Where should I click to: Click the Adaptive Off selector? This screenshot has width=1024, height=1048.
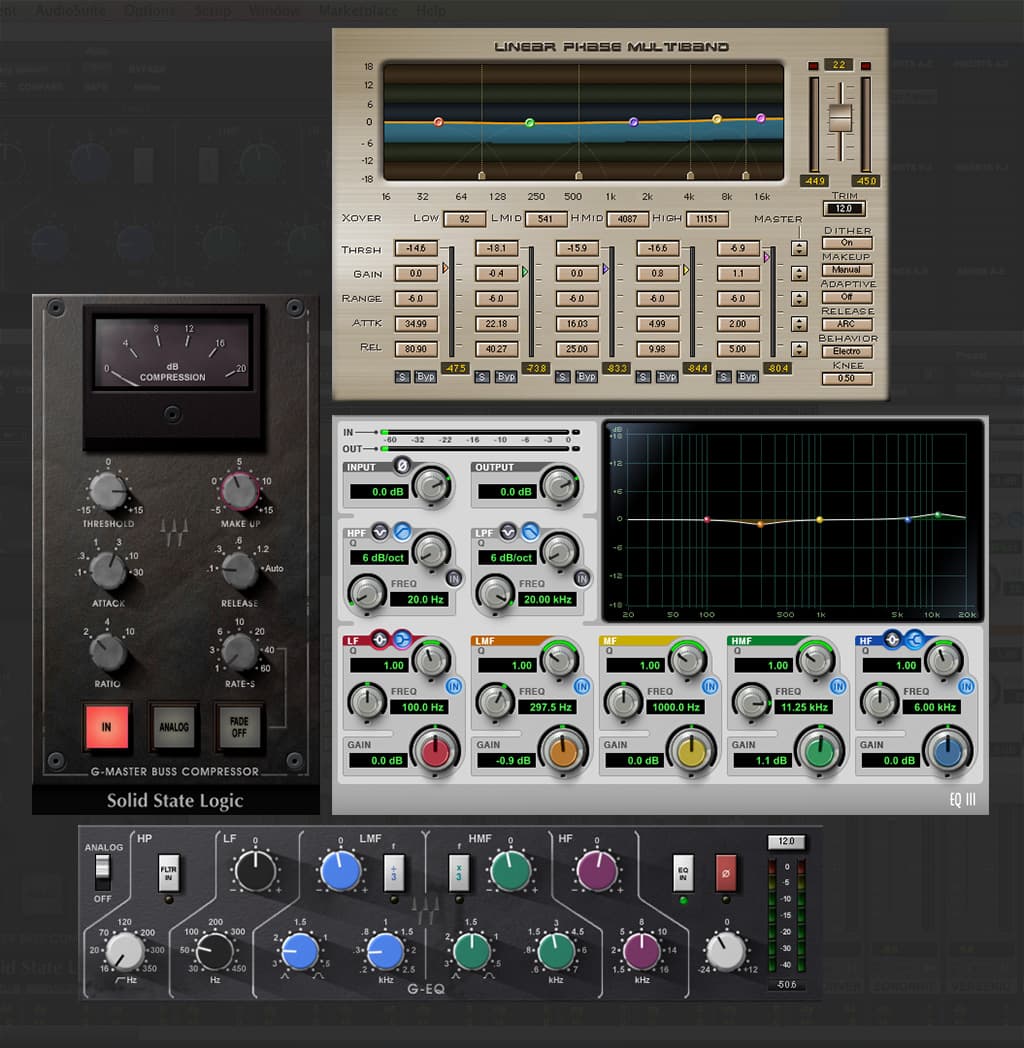[x=847, y=297]
